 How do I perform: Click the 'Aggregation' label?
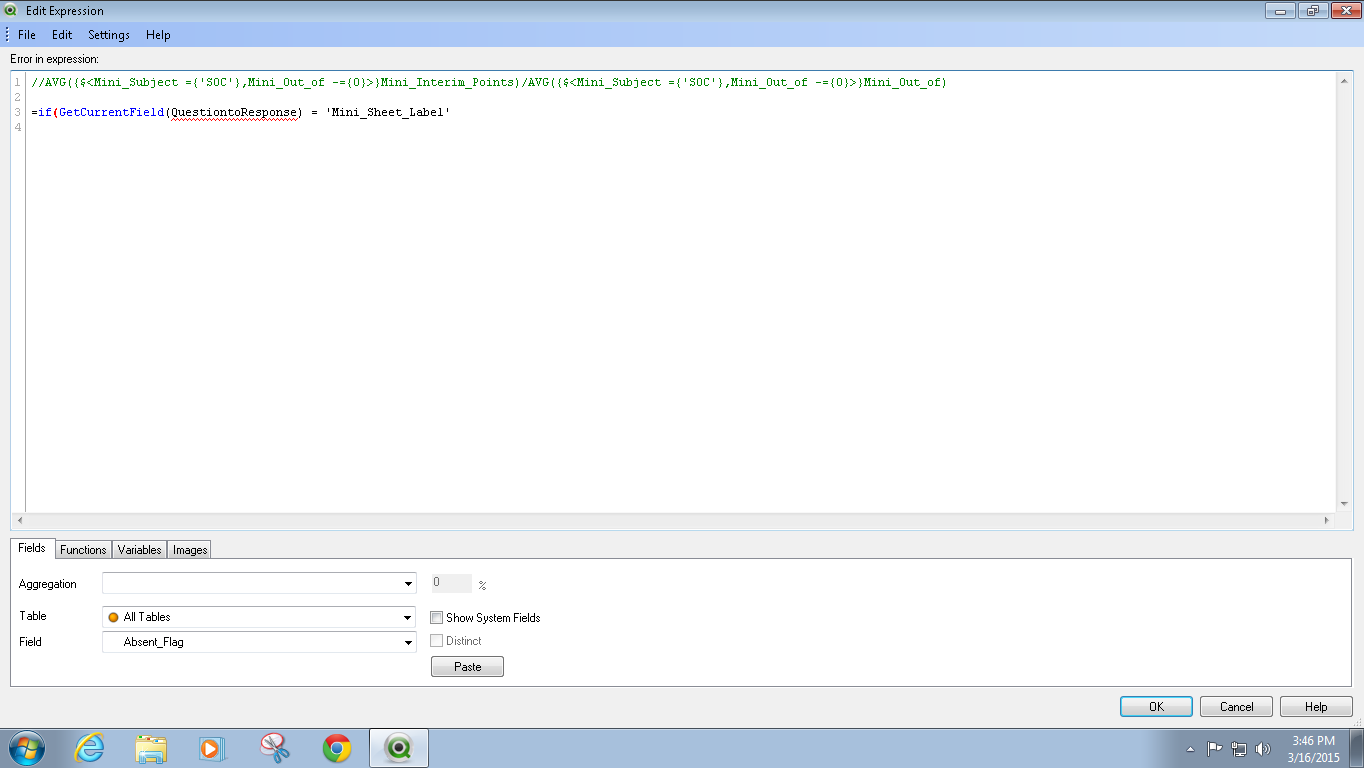[48, 584]
